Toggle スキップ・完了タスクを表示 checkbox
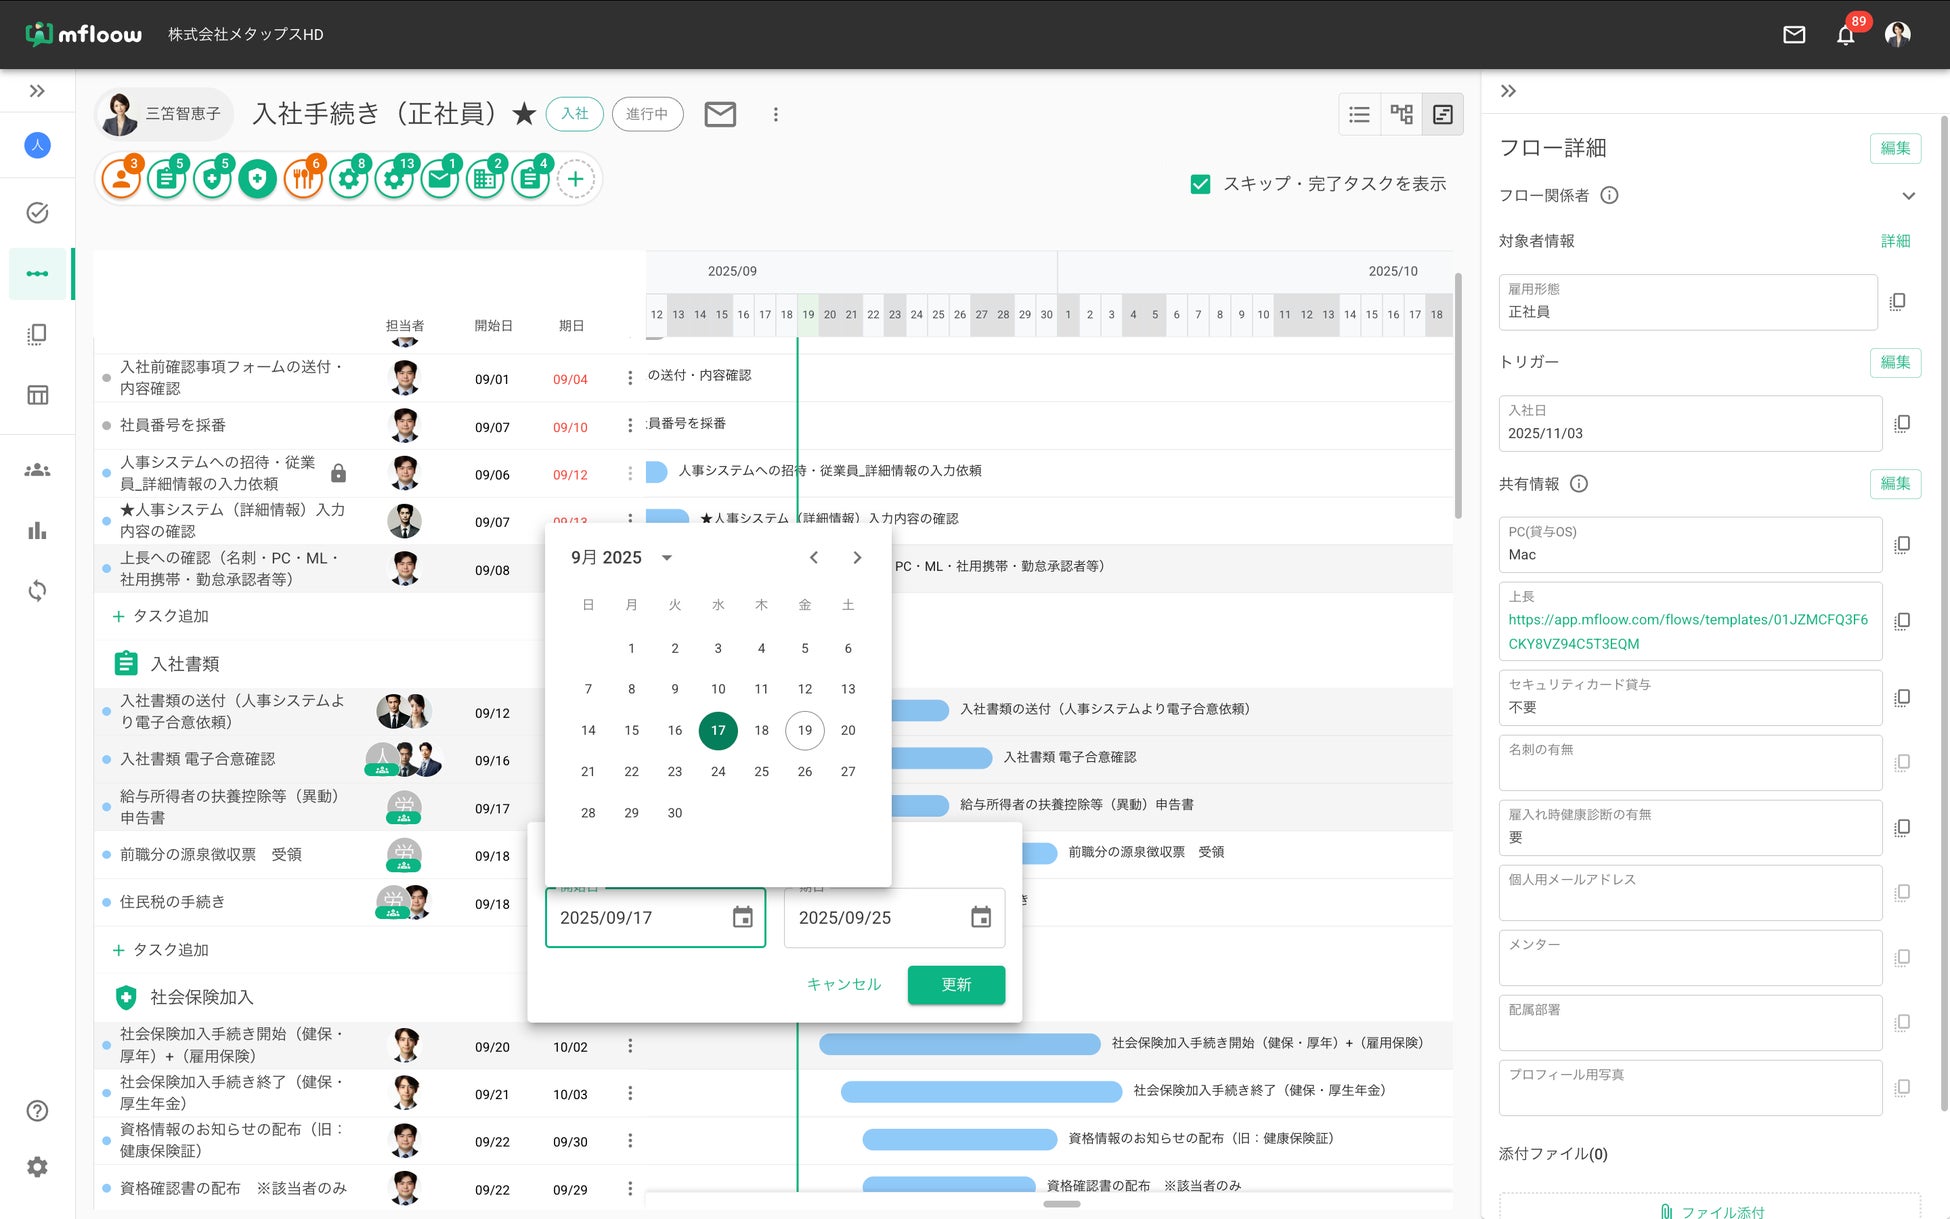 tap(1200, 184)
